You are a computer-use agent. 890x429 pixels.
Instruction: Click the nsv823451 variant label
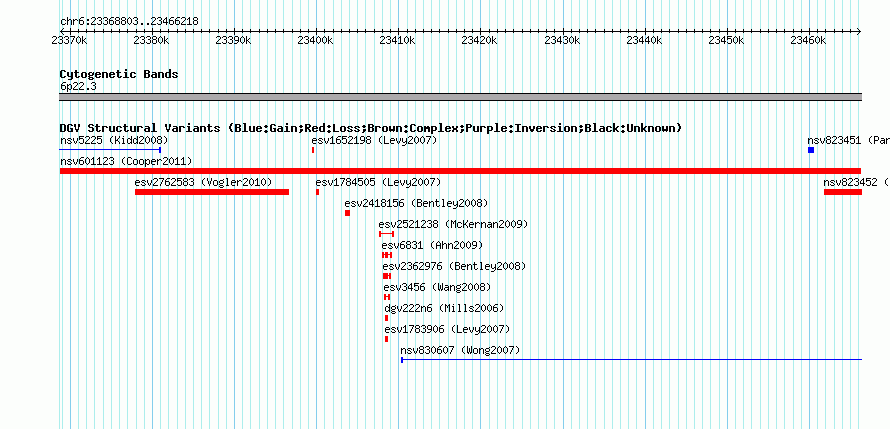[848, 140]
